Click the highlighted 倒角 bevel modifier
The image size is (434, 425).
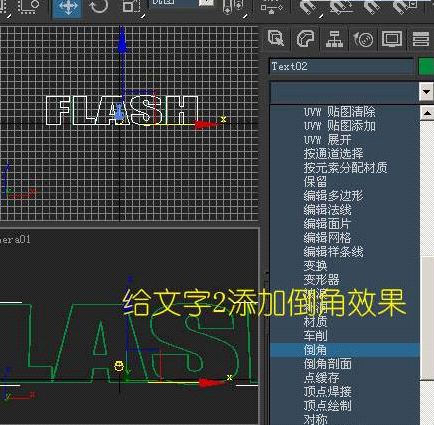[x=345, y=350]
